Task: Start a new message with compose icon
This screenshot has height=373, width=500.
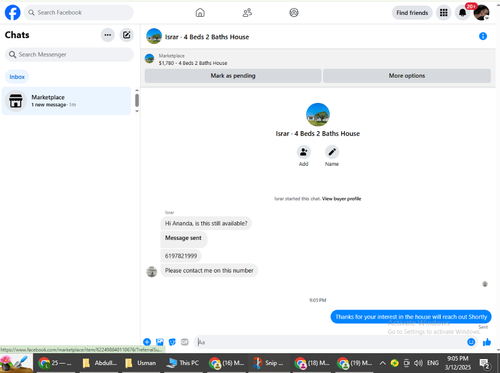Action: click(127, 35)
